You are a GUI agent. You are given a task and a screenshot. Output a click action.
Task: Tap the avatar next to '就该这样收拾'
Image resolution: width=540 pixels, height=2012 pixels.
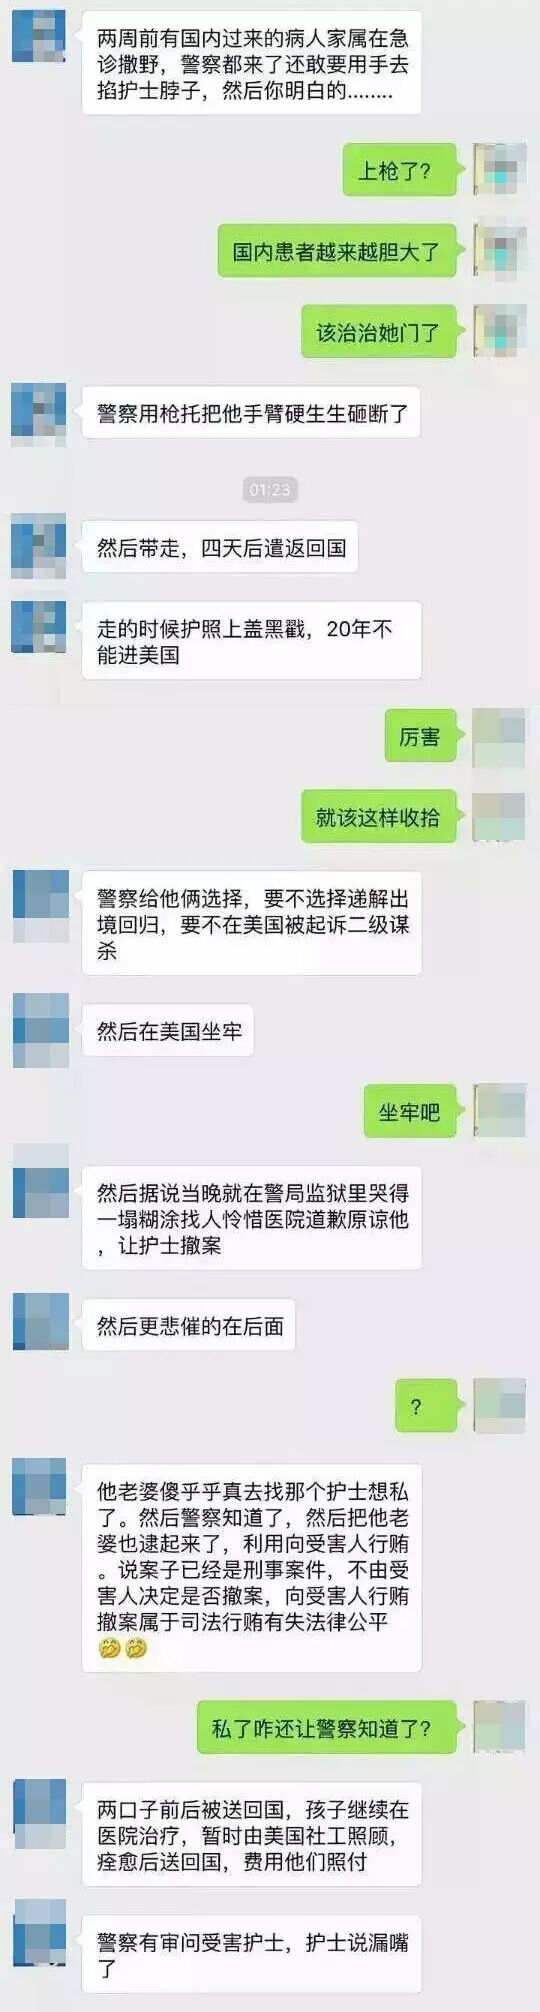(x=499, y=817)
